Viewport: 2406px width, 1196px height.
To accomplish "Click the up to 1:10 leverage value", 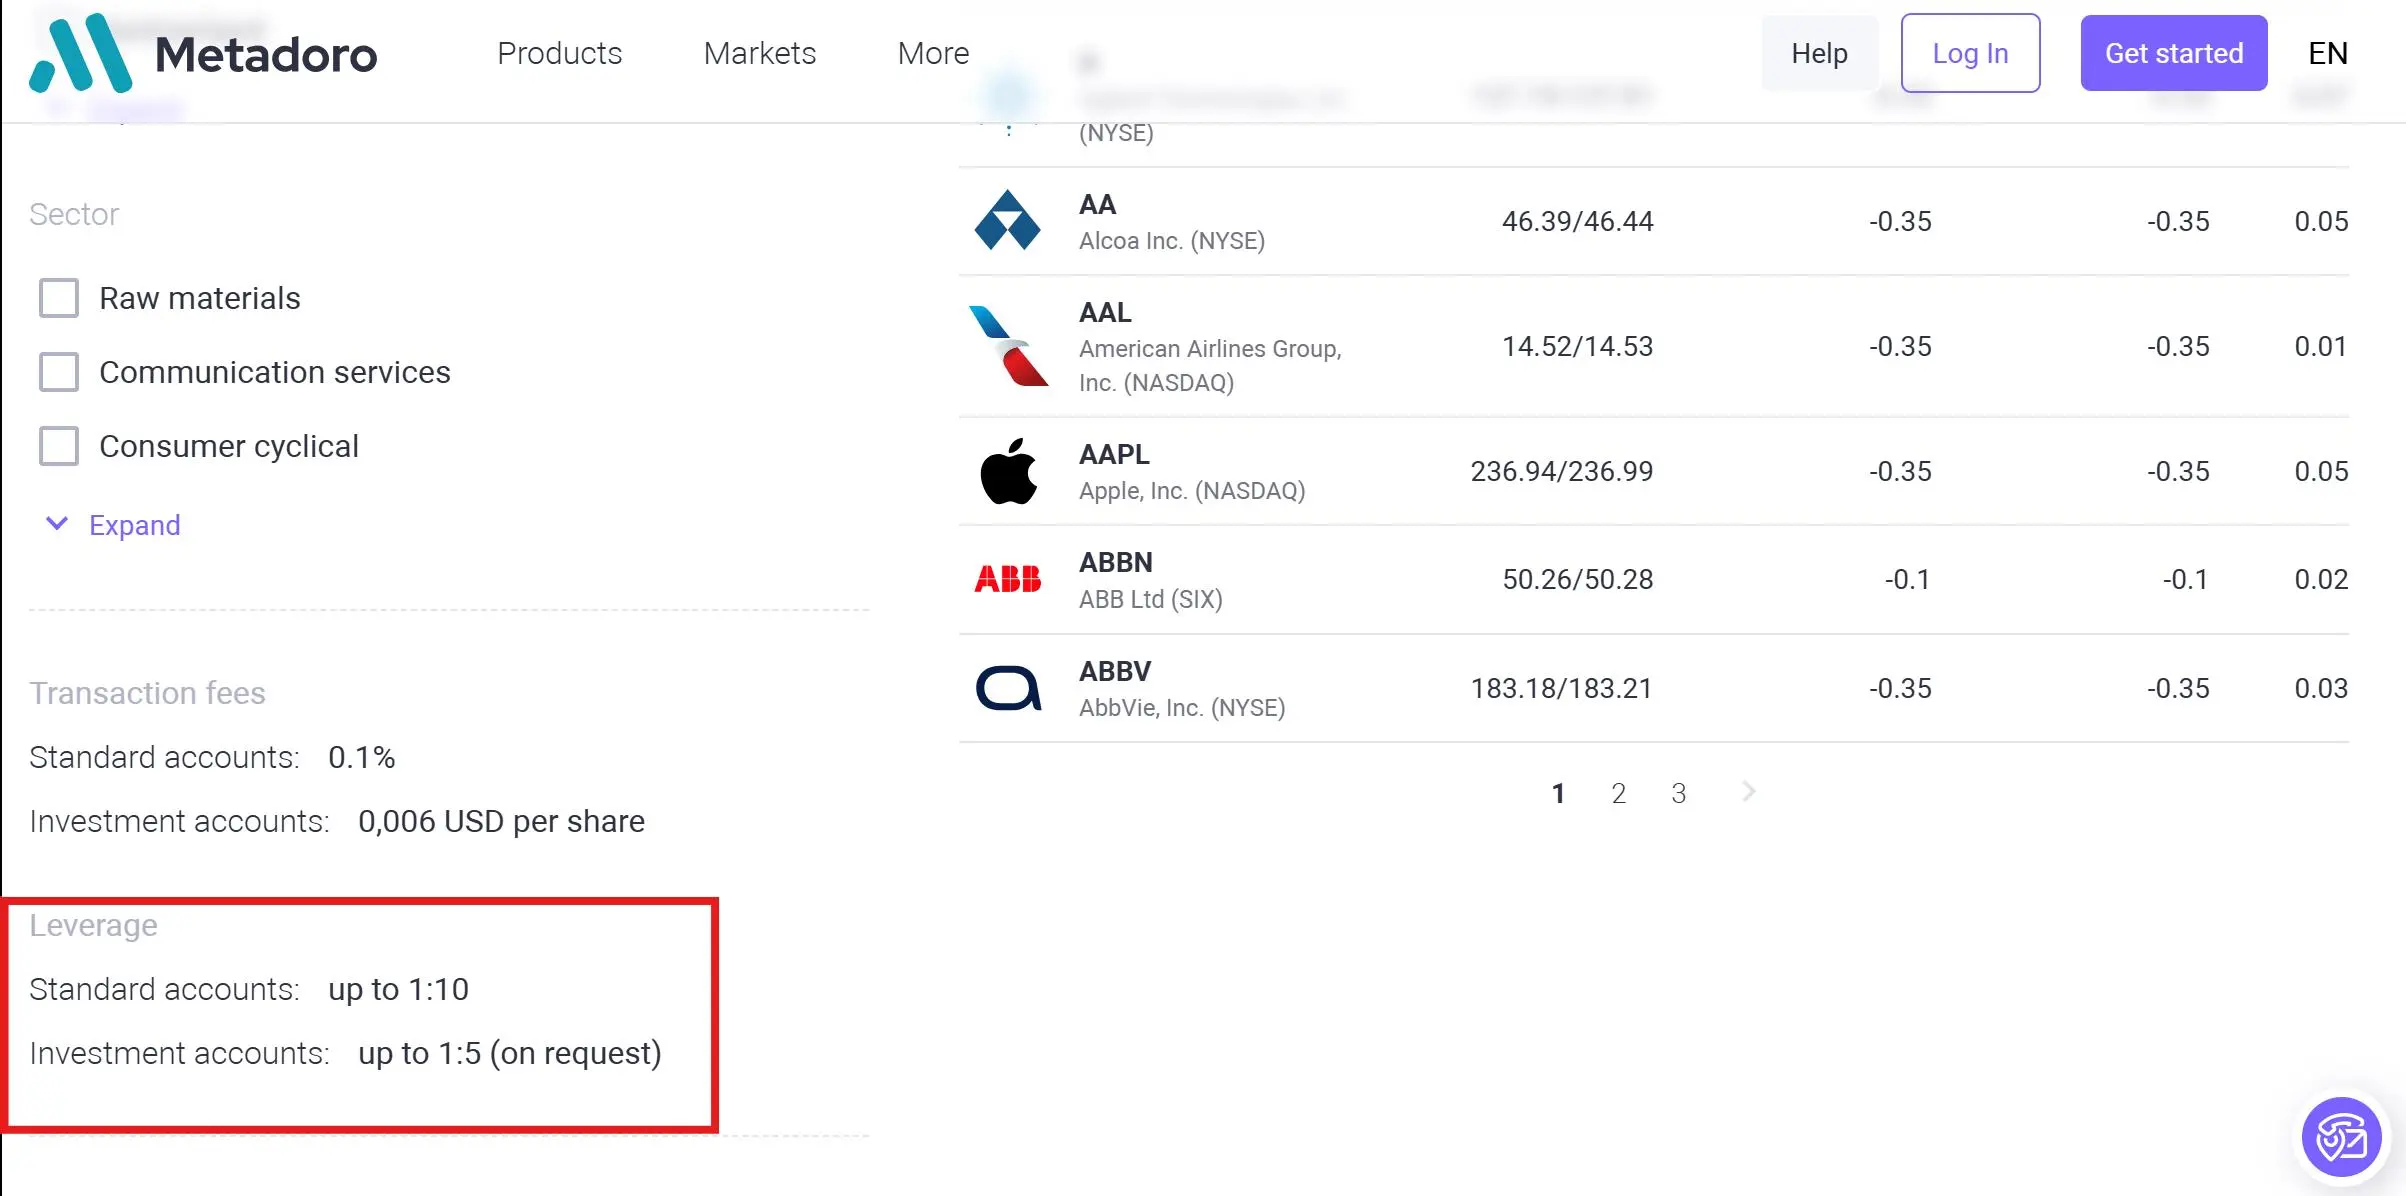I will tap(399, 989).
